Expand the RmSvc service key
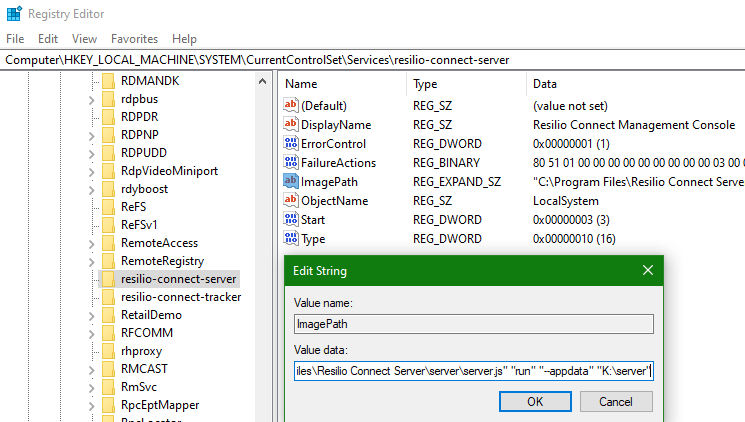This screenshot has width=745, height=422. pyautogui.click(x=93, y=387)
